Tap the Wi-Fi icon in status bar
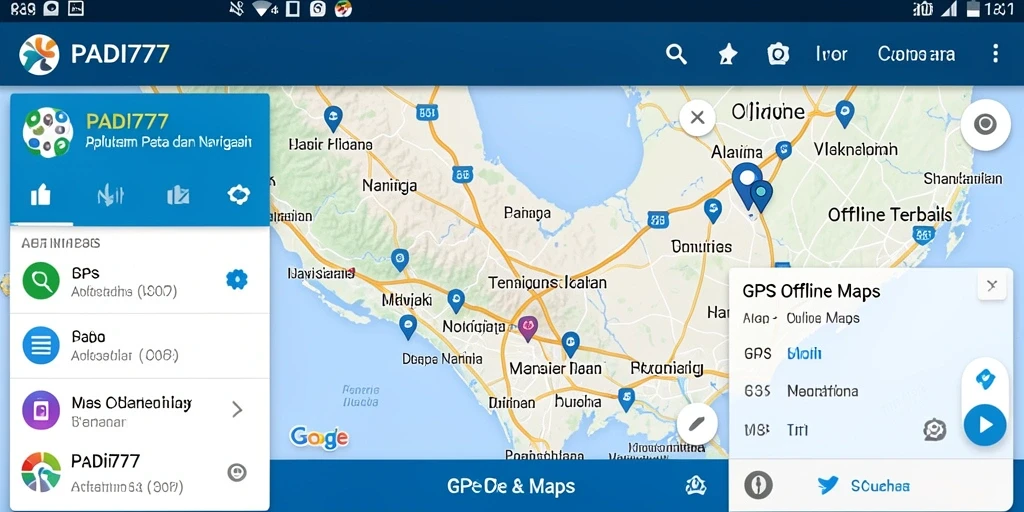This screenshot has width=1024, height=512. point(261,8)
